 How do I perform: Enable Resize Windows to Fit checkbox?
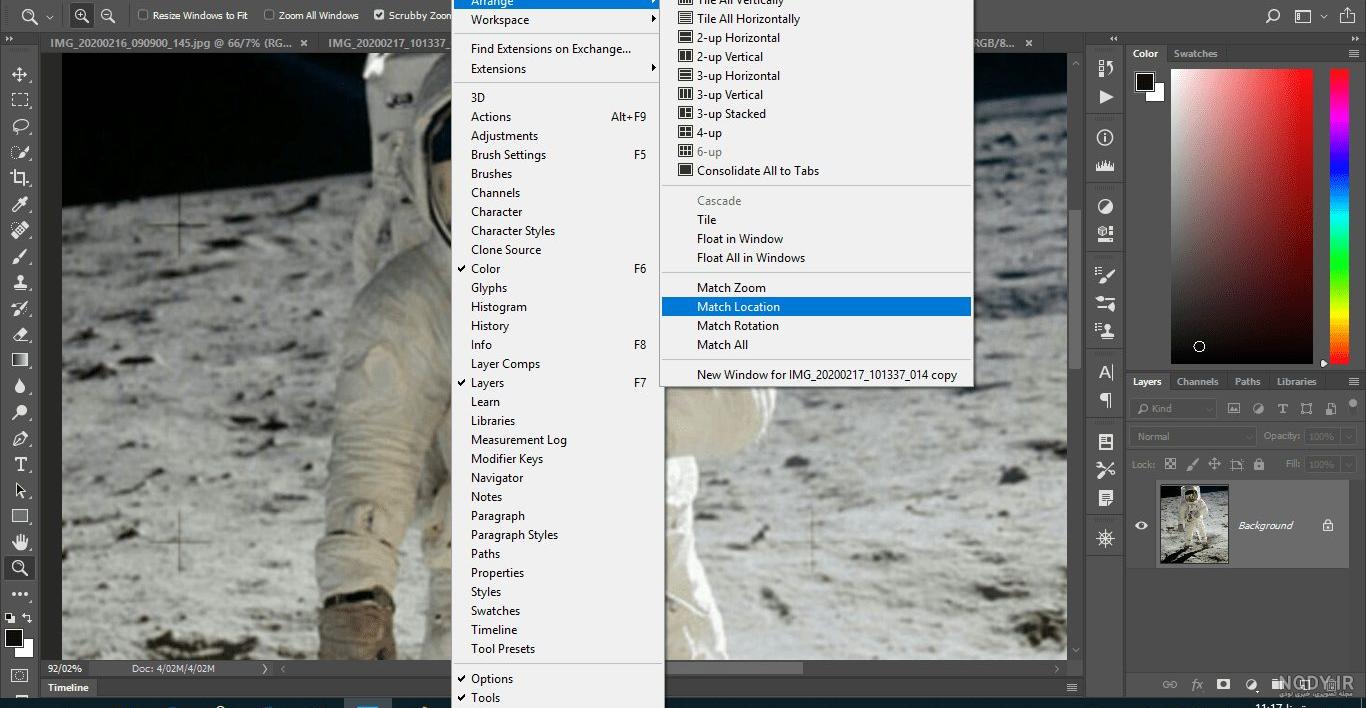(142, 15)
